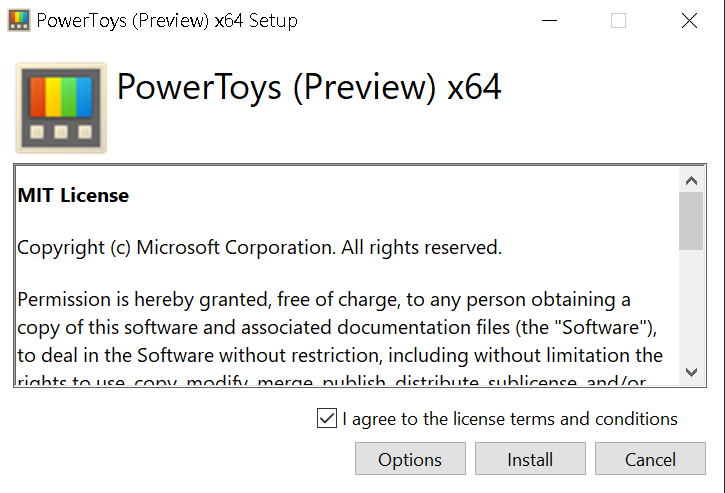Click the Microsoft Corporation copyright line
725x493 pixels.
point(259,247)
